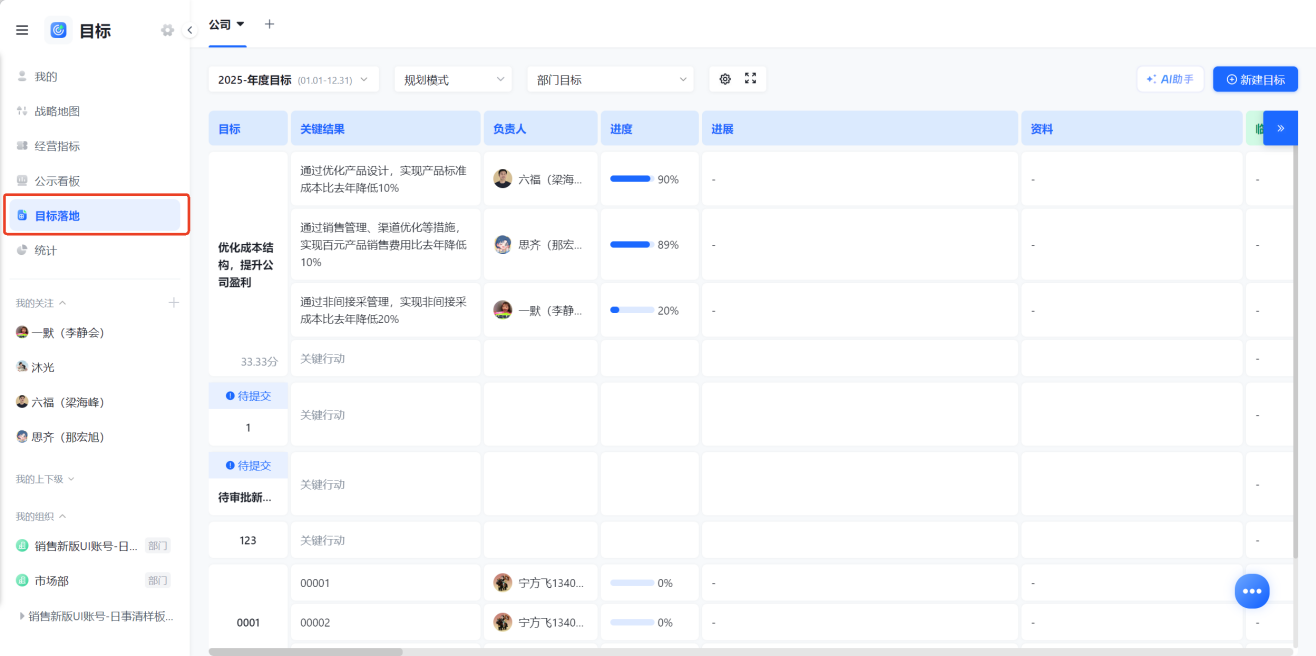This screenshot has width=1316, height=656.
Task: Enter fullscreen with expand icon
Action: click(x=751, y=79)
